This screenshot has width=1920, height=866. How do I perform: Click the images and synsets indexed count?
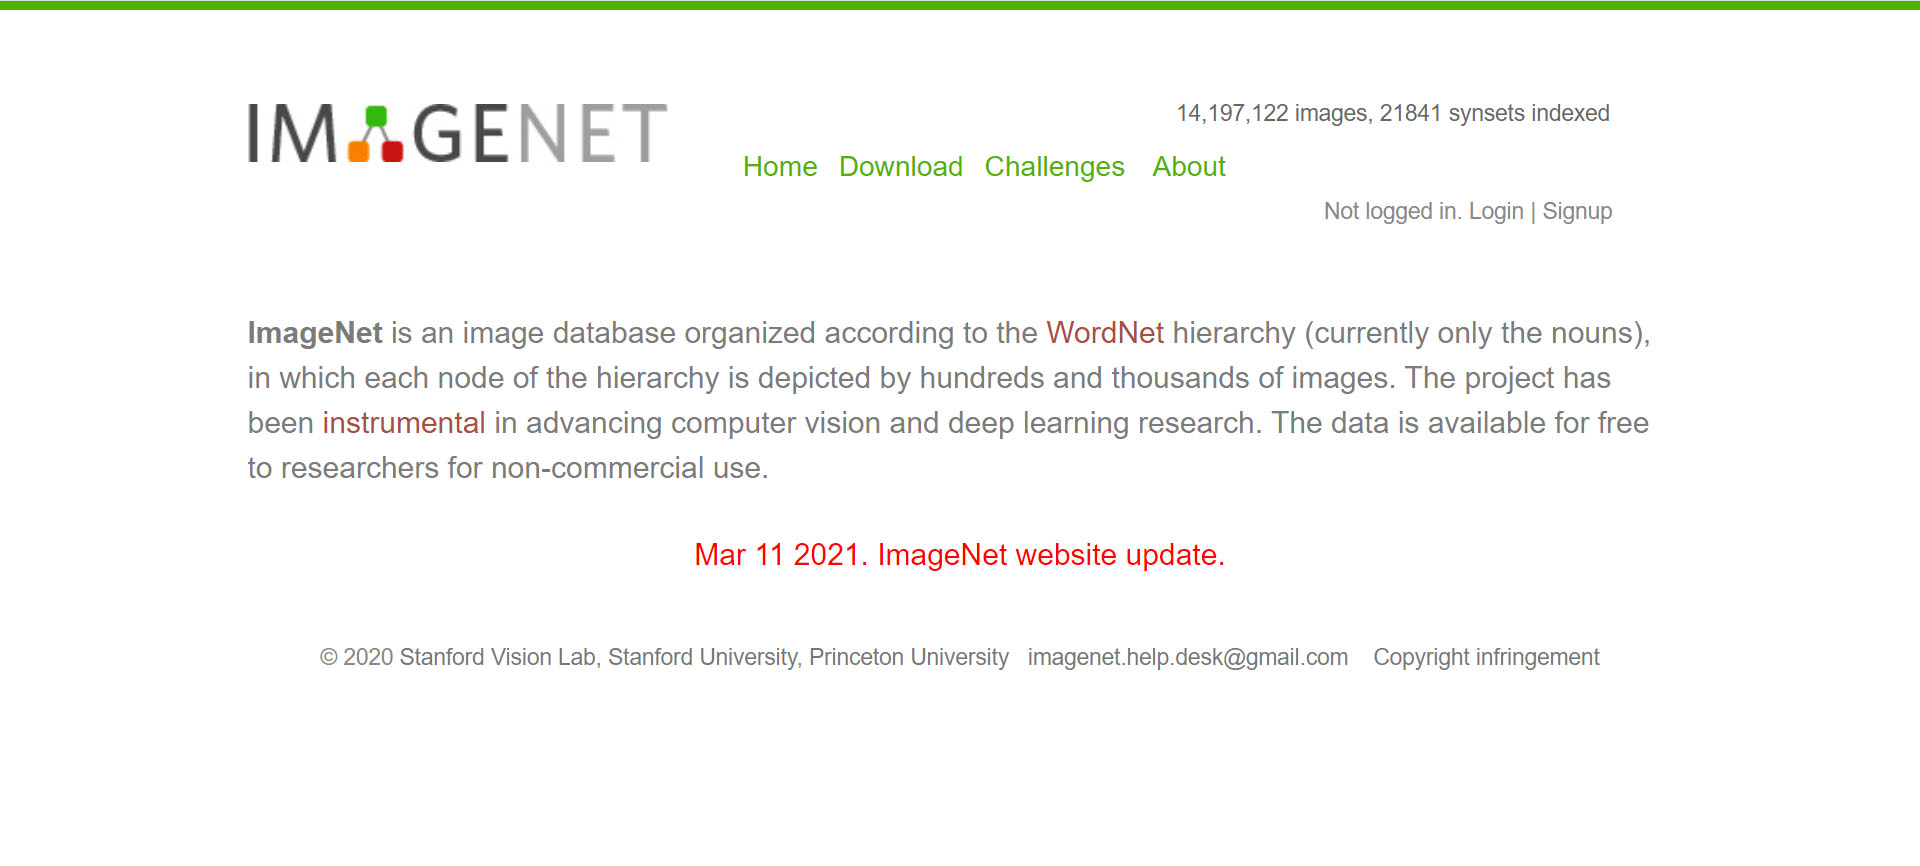tap(1393, 113)
